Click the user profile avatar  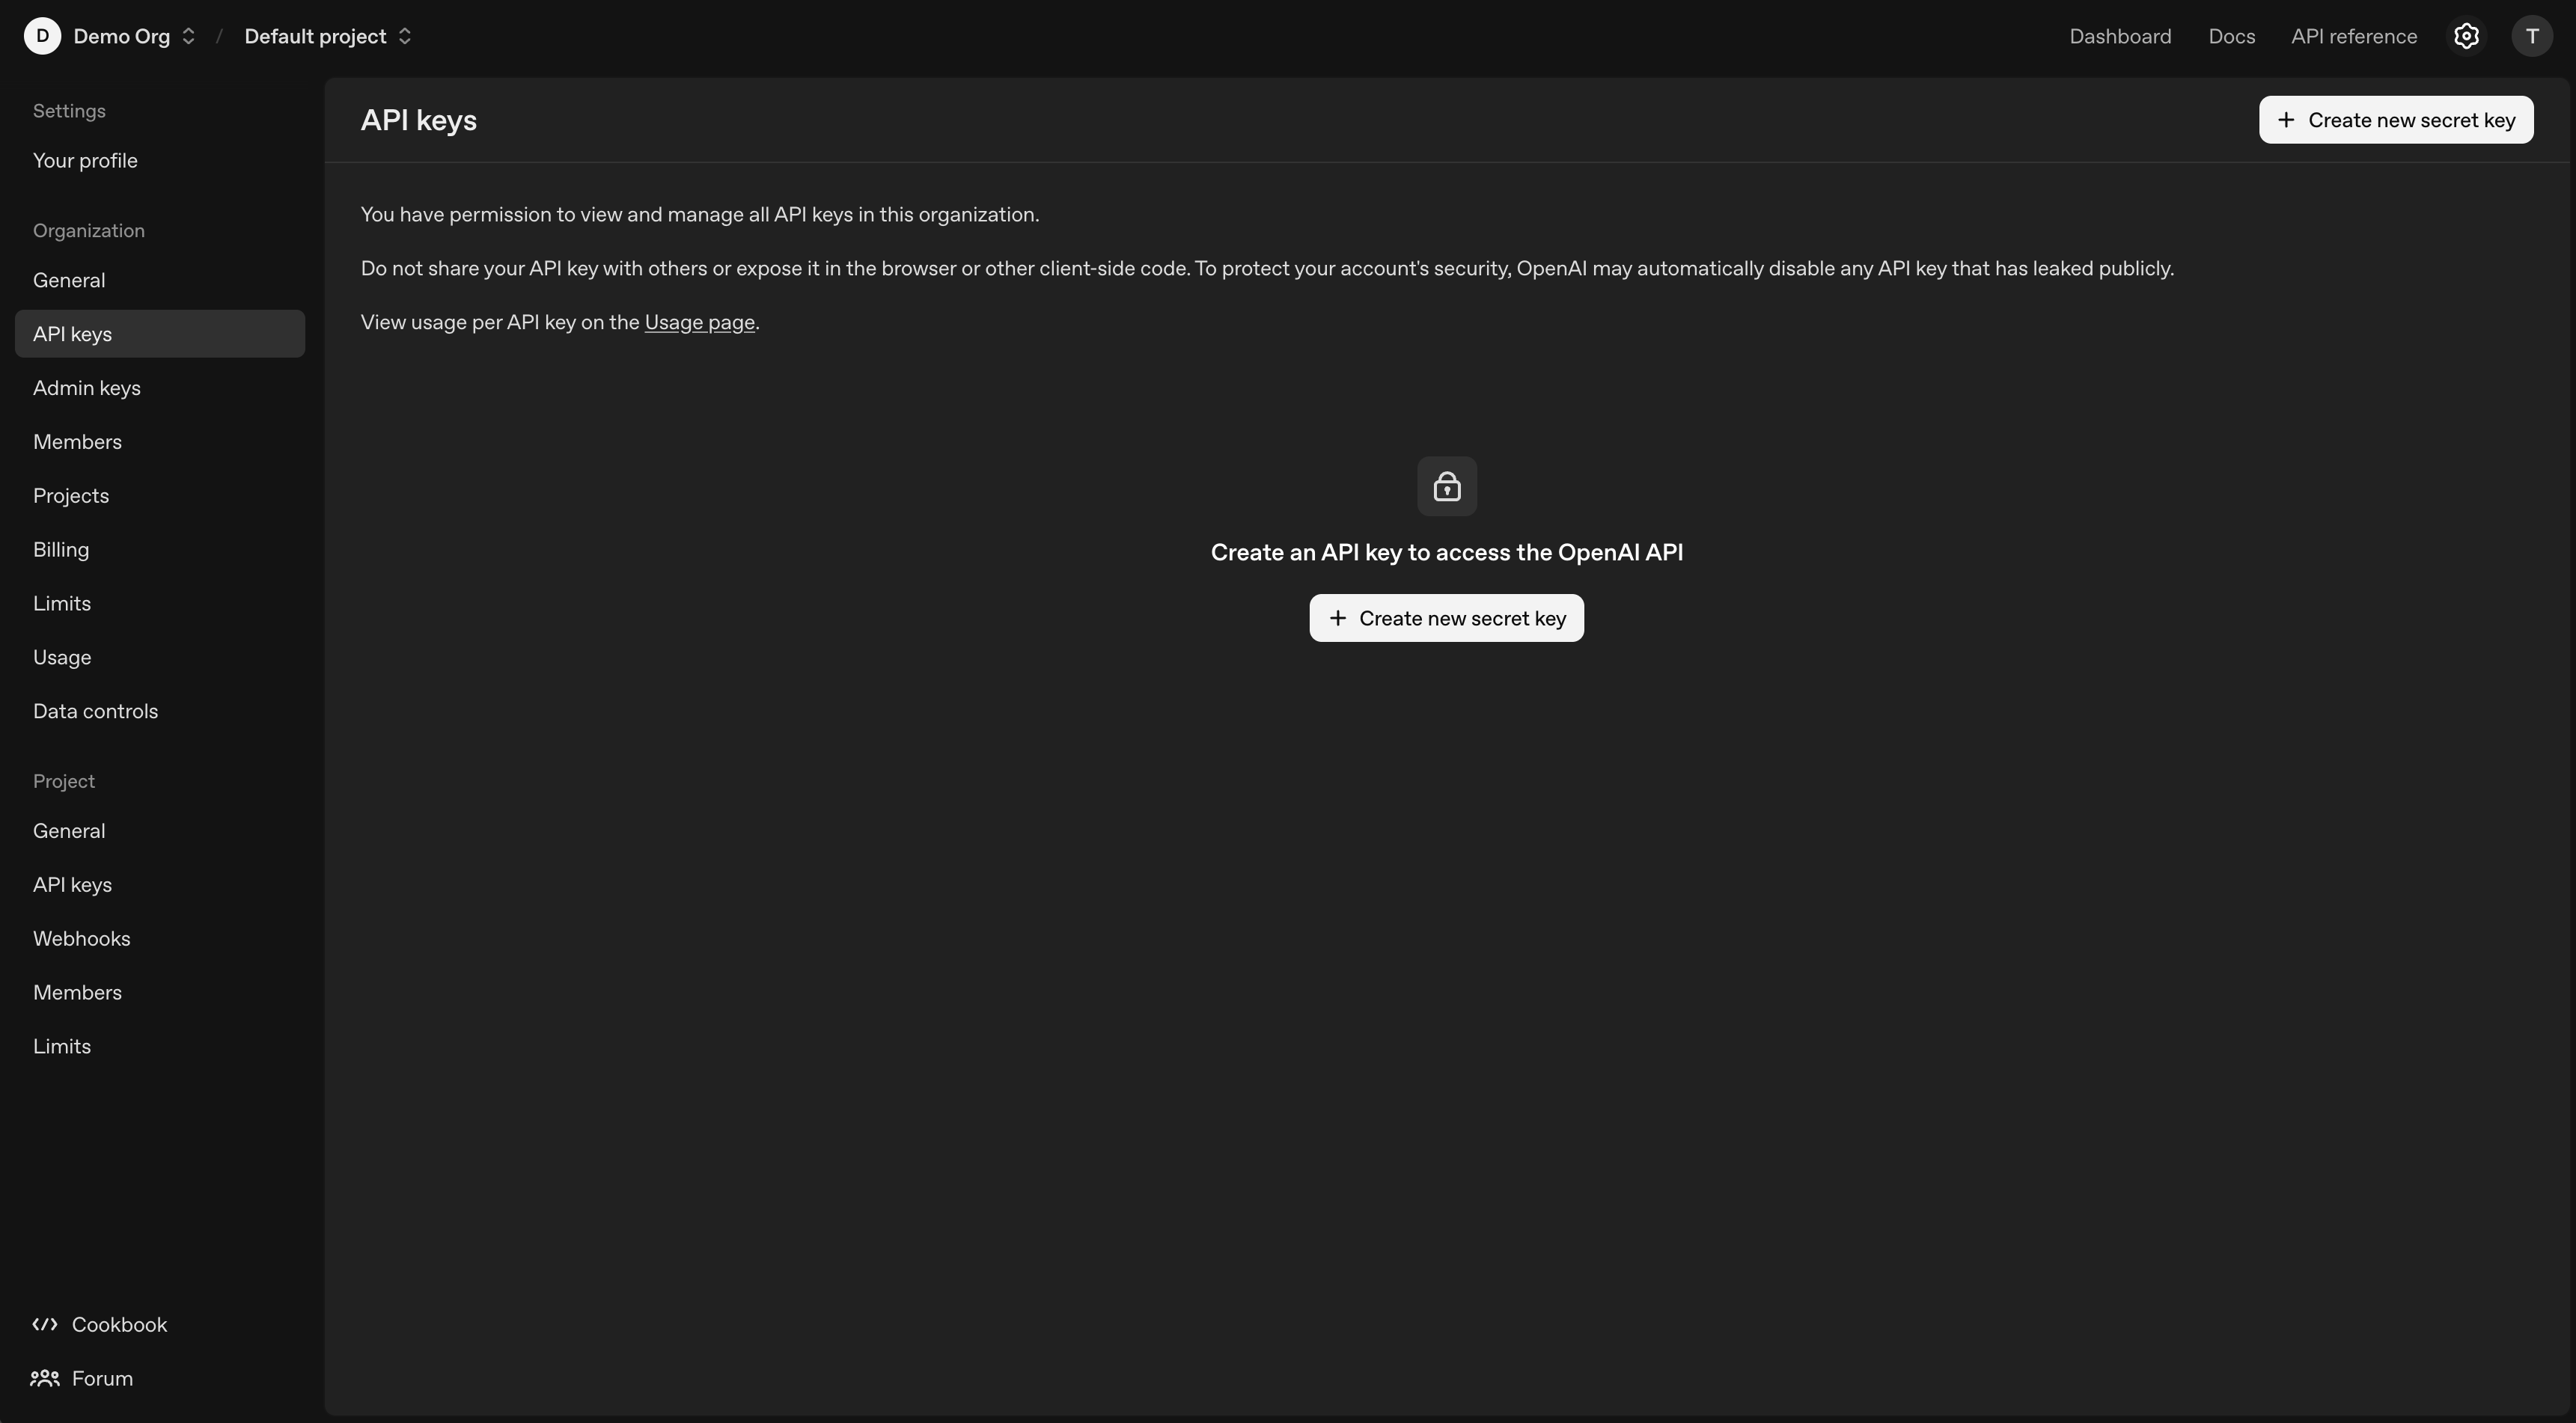(x=2532, y=36)
